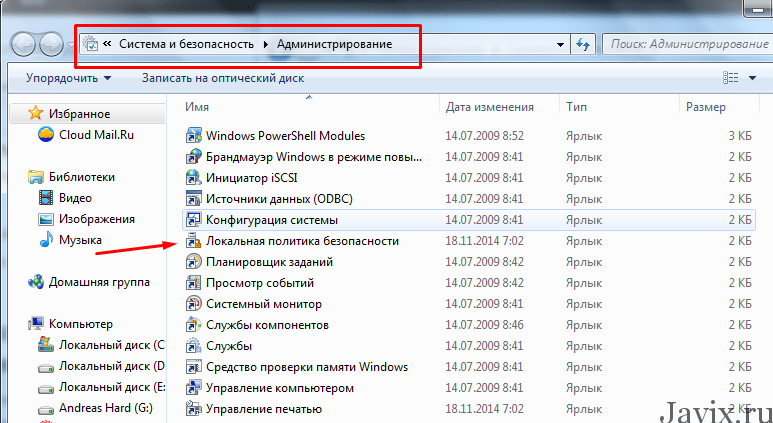773x423 pixels.
Task: Select Системный монитор name text
Action: click(264, 304)
